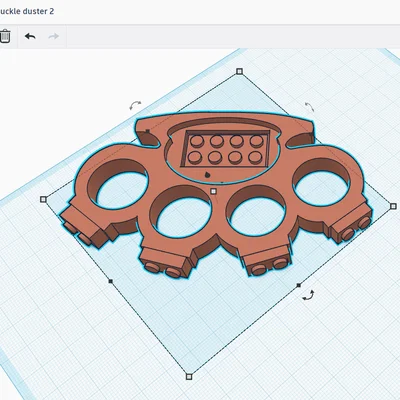
Task: Click the design title 'uckle duster 2'
Action: (x=27, y=11)
